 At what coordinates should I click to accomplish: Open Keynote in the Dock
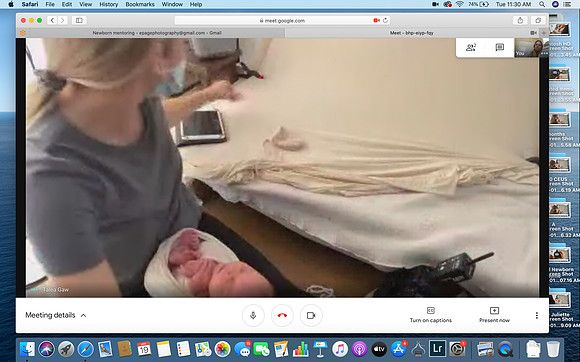pos(320,349)
